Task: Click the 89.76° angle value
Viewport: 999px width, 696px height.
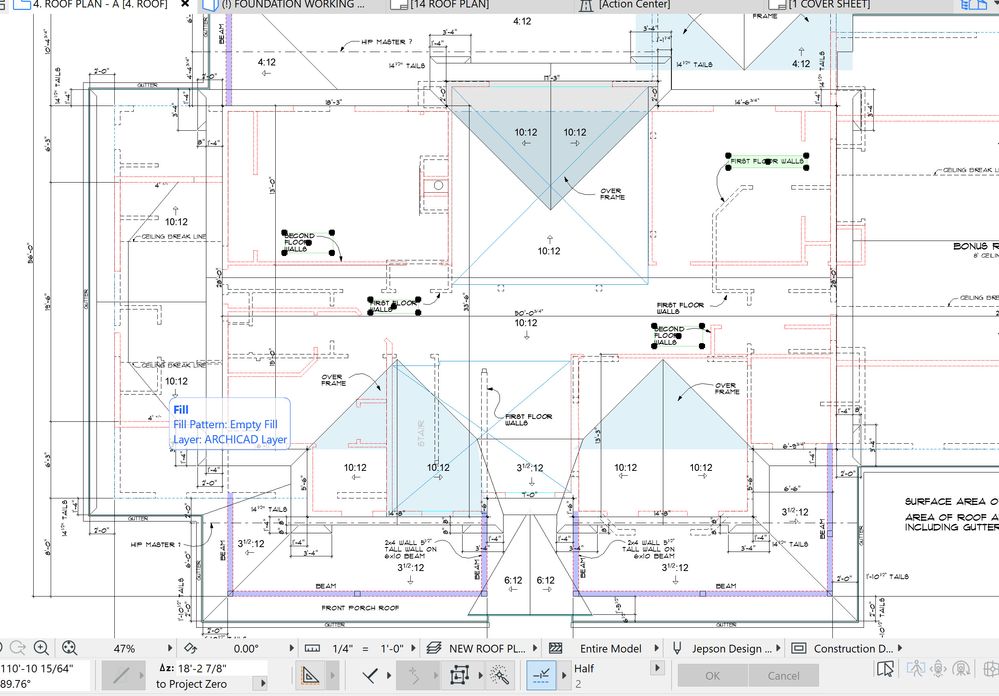Action: 16,684
